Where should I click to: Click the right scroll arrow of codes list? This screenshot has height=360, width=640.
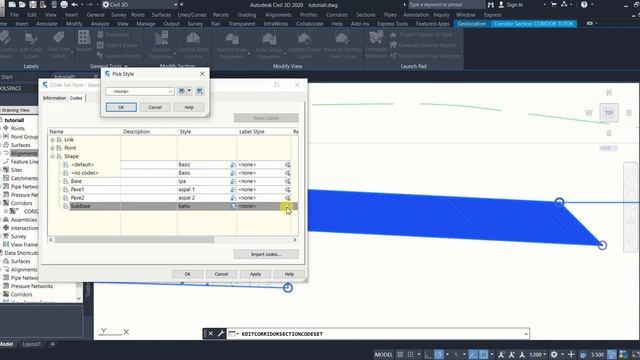[x=295, y=240]
